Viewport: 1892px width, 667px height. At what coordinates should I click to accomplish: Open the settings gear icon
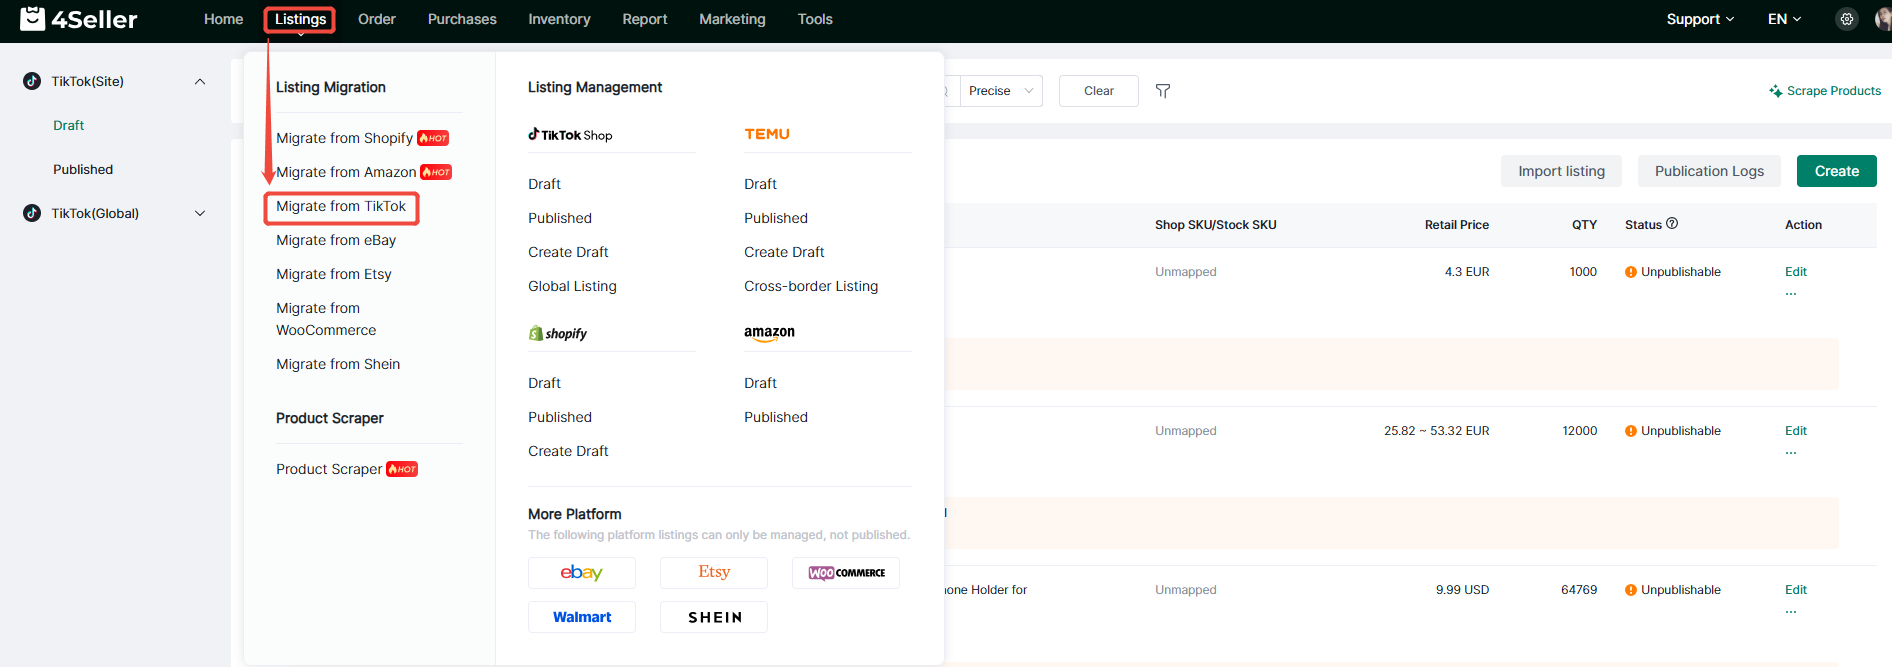(1847, 19)
